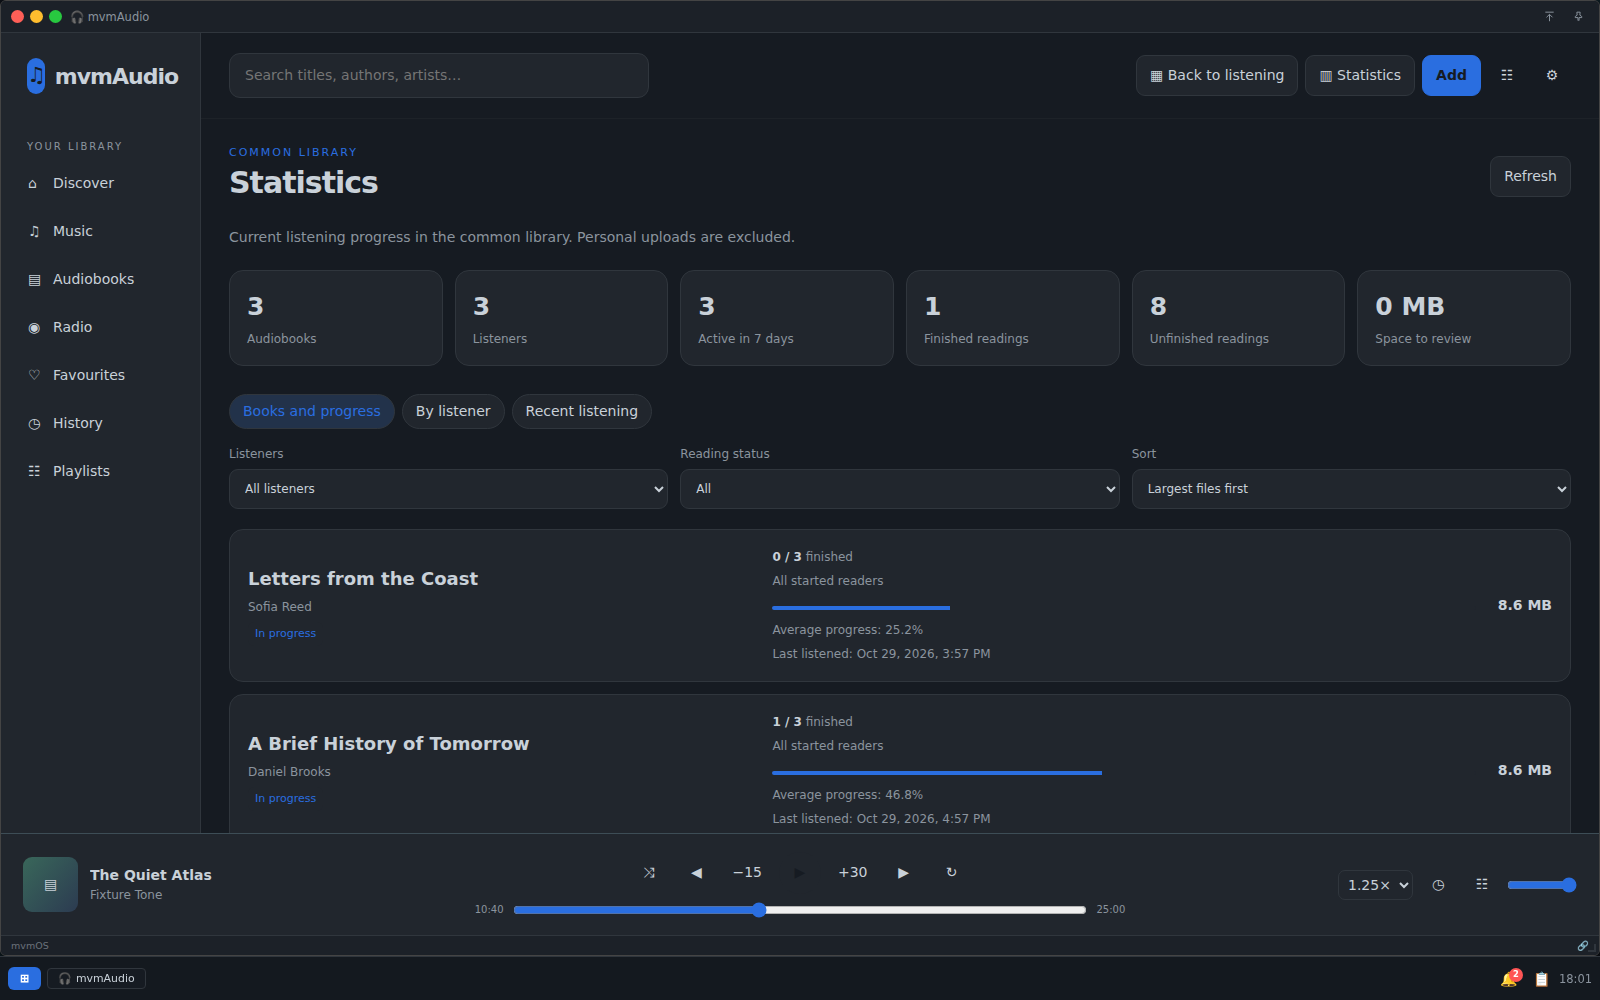The height and width of the screenshot is (1000, 1600).
Task: Click the Space to review card
Action: click(x=1464, y=318)
